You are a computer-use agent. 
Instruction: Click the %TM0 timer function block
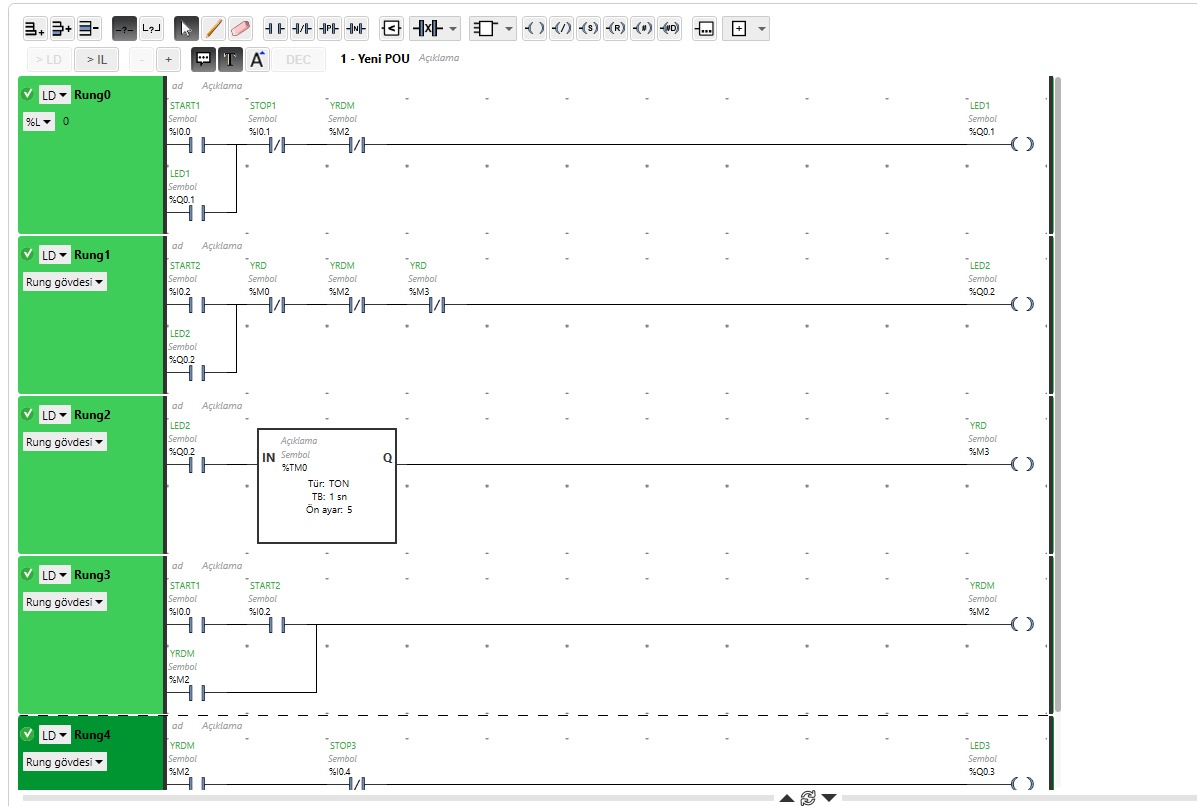pyautogui.click(x=327, y=486)
